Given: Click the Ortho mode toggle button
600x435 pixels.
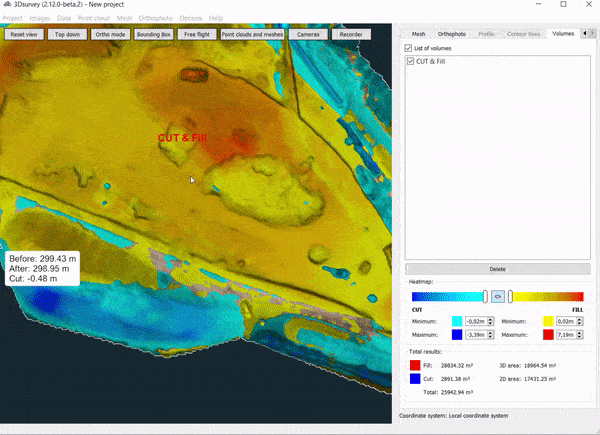Looking at the screenshot, I should coord(109,34).
